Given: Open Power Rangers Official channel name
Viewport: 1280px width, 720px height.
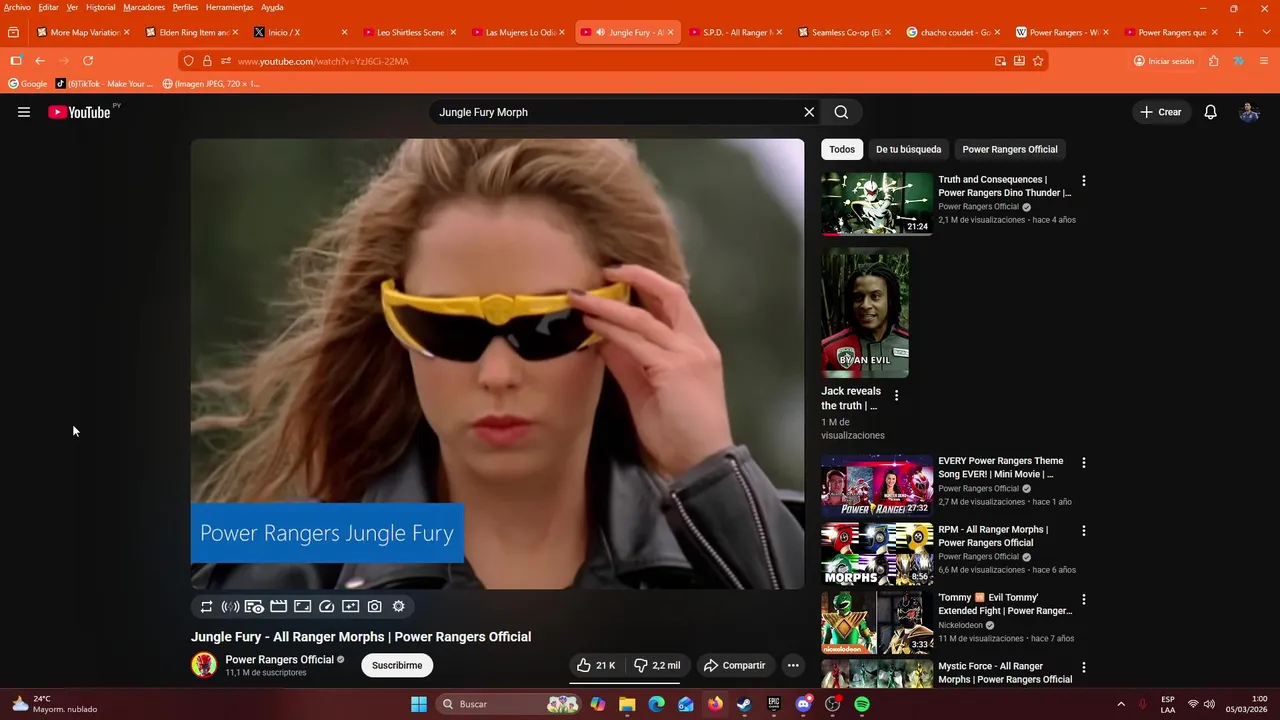Looking at the screenshot, I should [279, 659].
